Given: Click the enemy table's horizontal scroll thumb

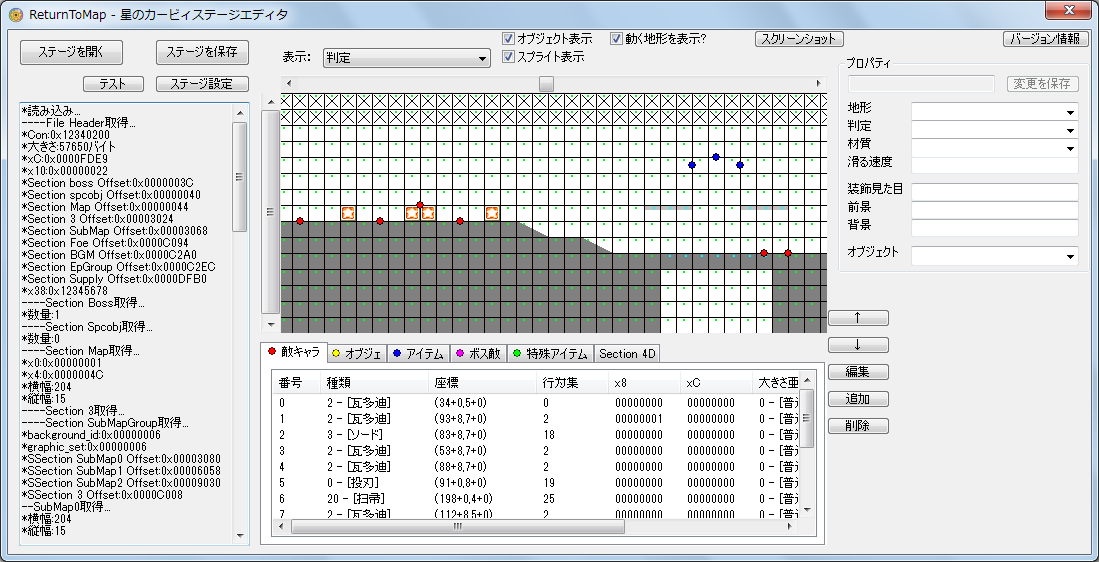Looking at the screenshot, I should pos(458,527).
